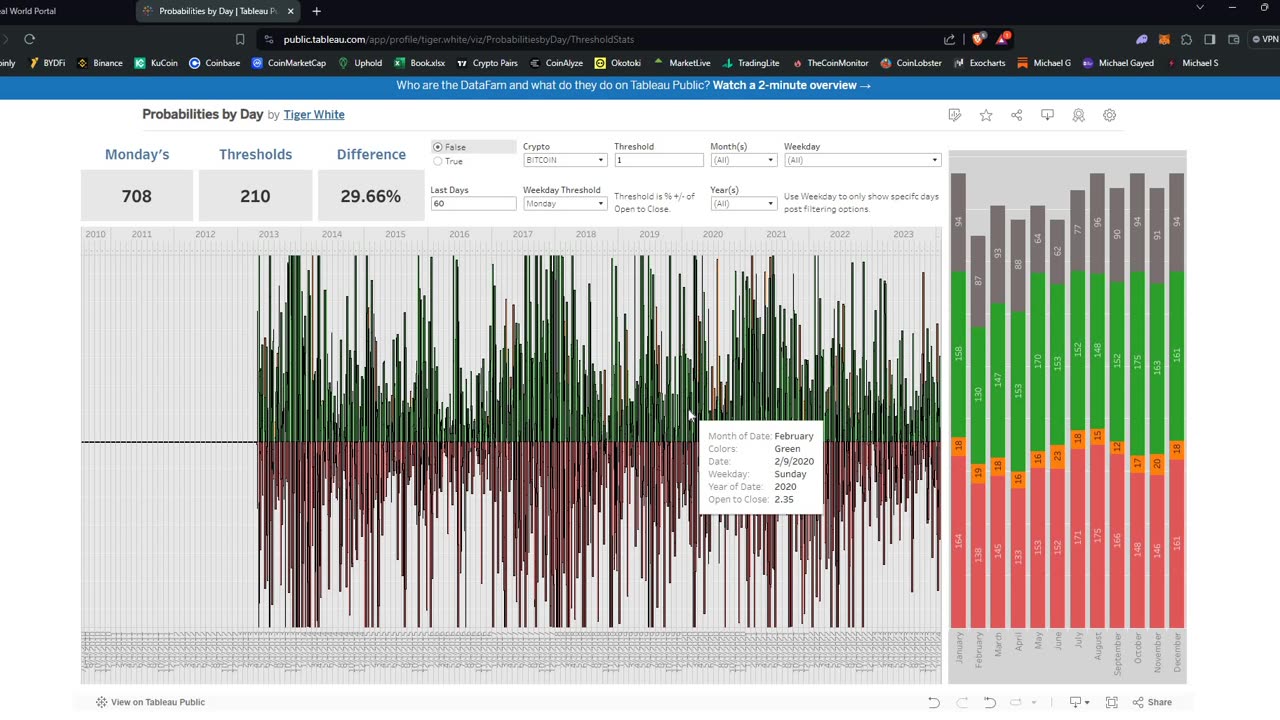
Task: Click share icon in viz header
Action: click(1017, 115)
